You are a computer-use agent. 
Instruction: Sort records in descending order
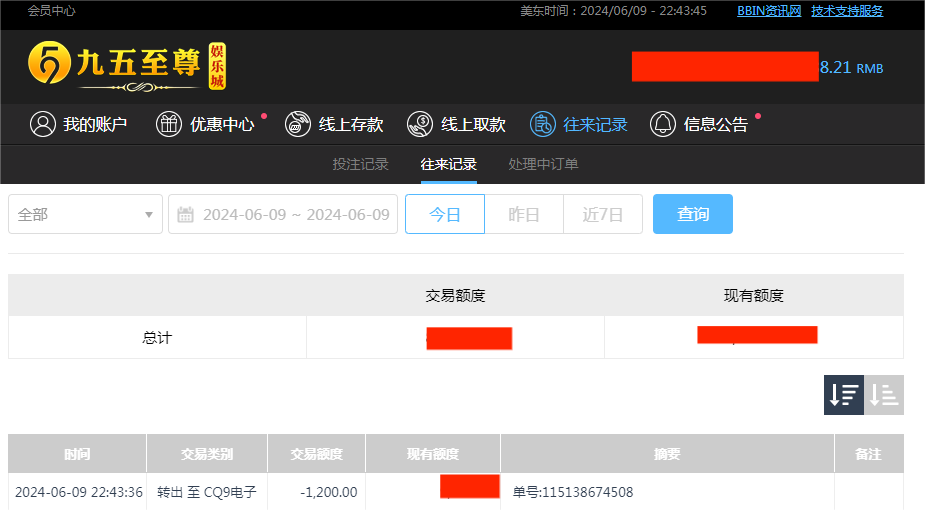[x=843, y=395]
